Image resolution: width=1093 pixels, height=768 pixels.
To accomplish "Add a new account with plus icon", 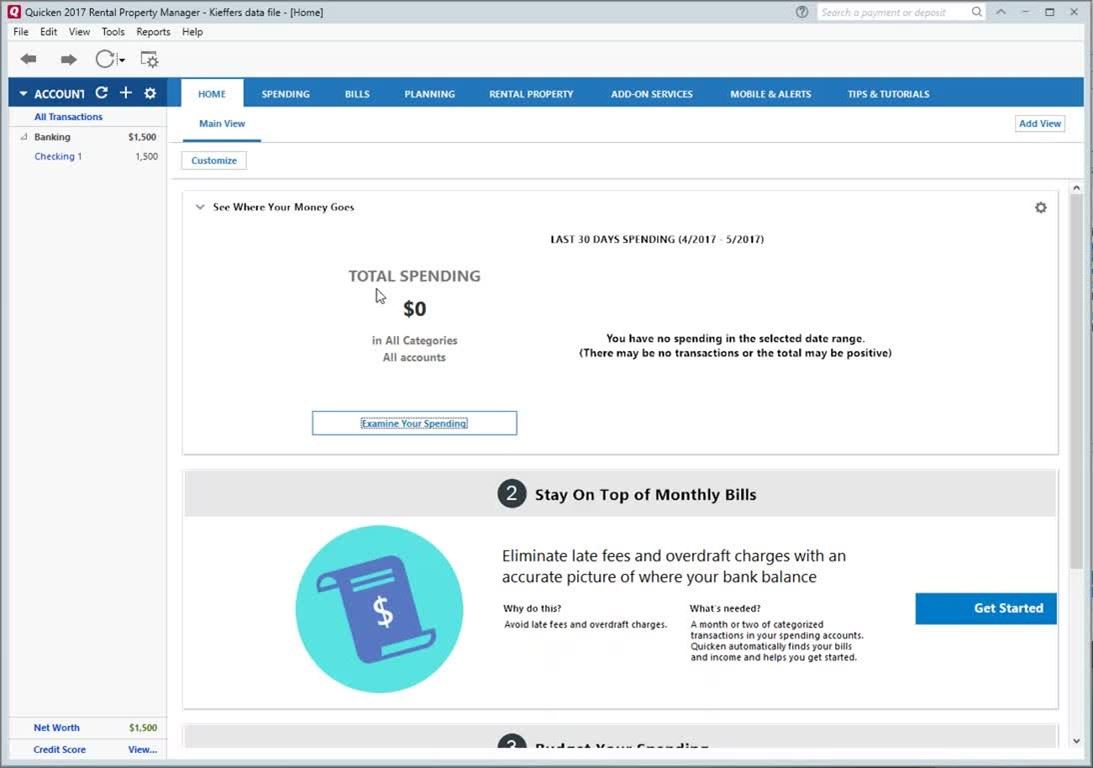I will [x=125, y=93].
